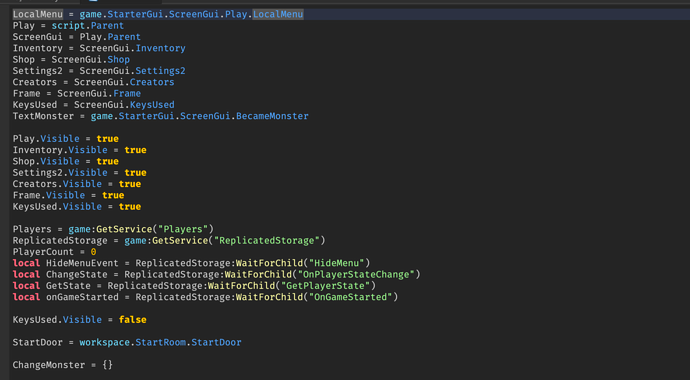Image resolution: width=690 pixels, height=380 pixels.
Task: Click the ChangeMonster variable name
Action: coord(49,365)
